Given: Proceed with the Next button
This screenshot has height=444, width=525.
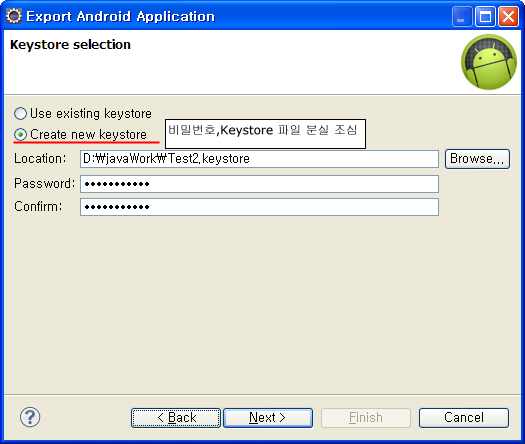Looking at the screenshot, I should [268, 418].
